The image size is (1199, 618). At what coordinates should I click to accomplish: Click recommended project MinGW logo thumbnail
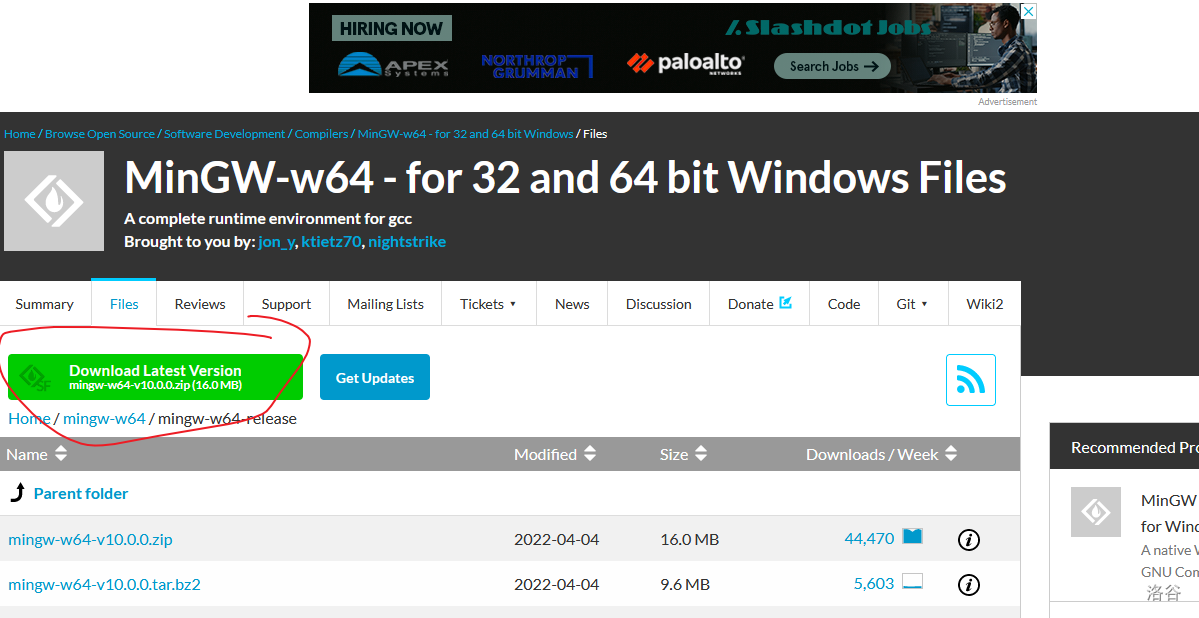(x=1096, y=512)
